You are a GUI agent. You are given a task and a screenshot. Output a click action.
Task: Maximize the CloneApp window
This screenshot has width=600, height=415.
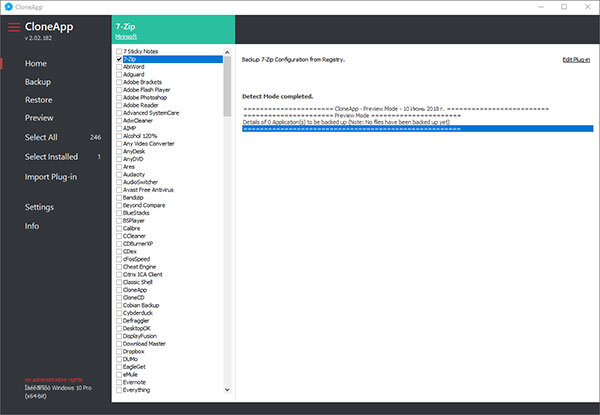(x=564, y=7)
